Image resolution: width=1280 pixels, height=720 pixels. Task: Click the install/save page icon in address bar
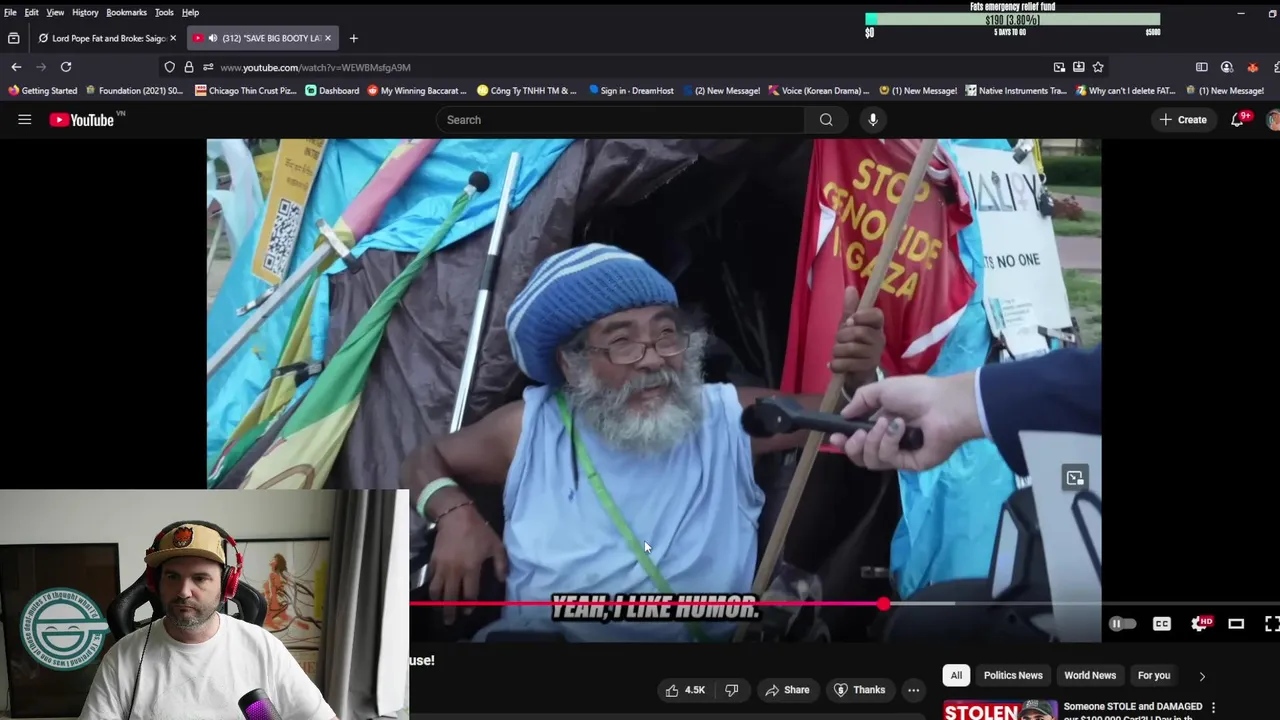[x=1079, y=67]
